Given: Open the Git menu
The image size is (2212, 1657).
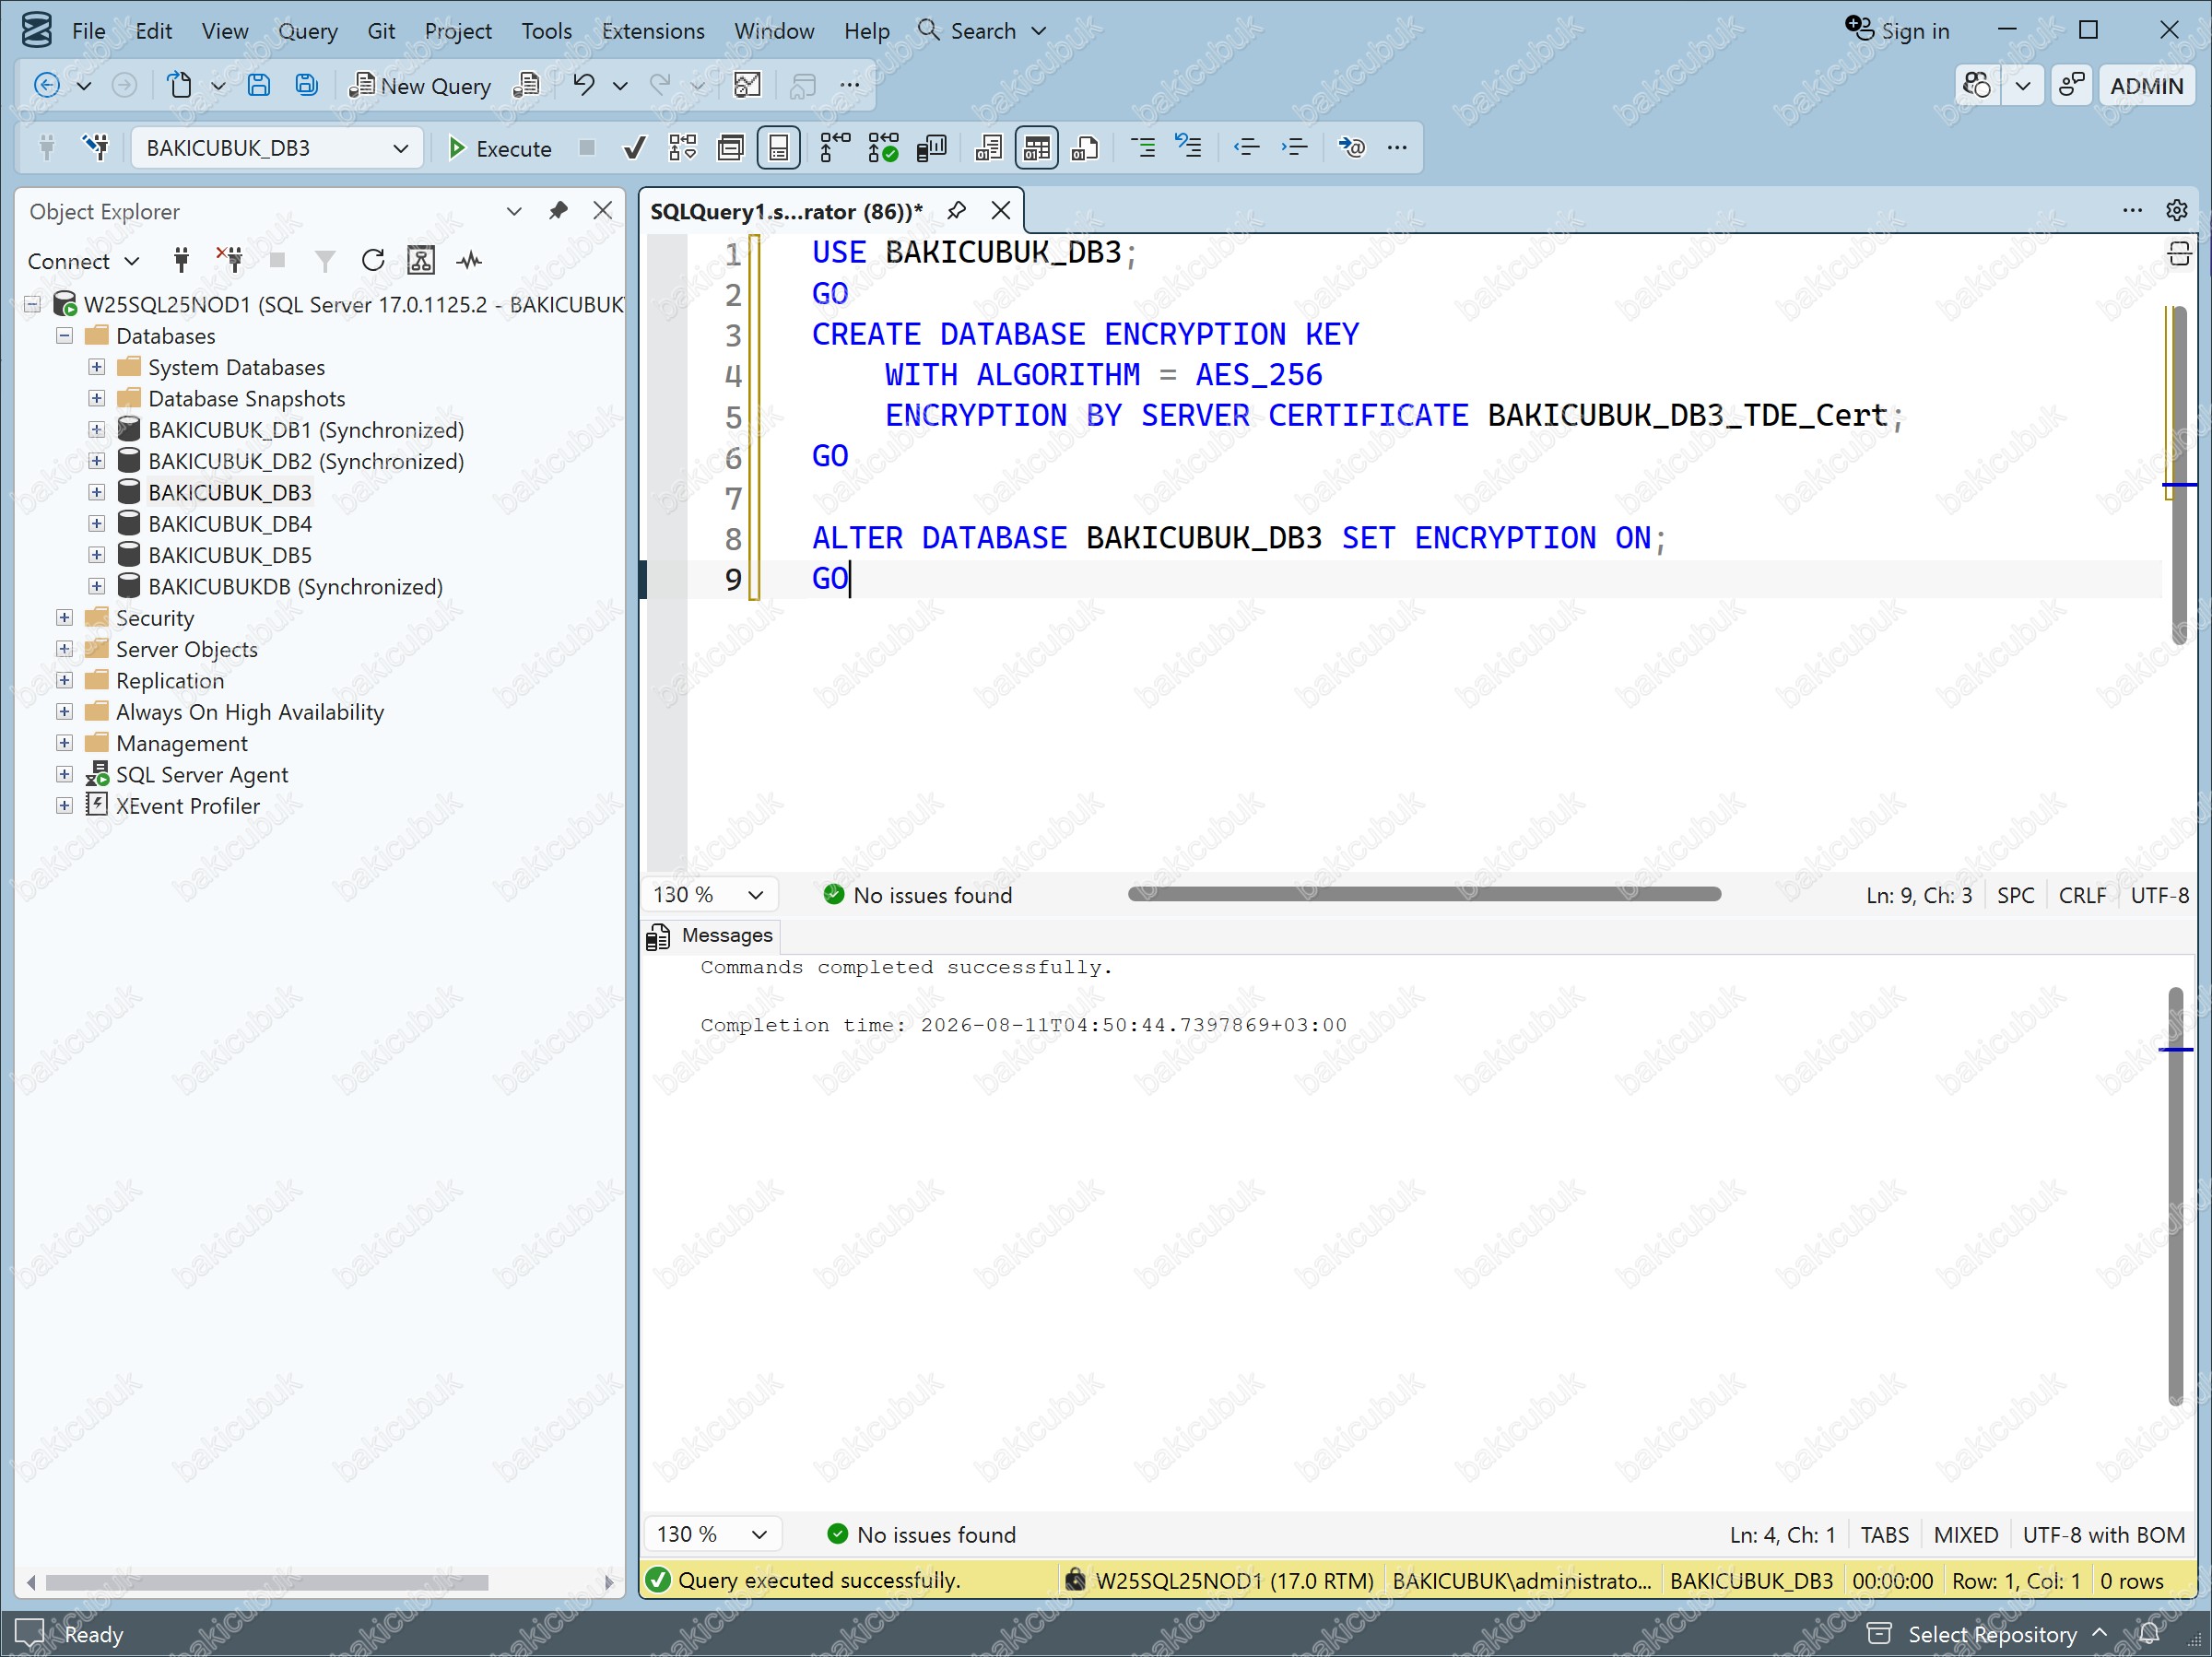Looking at the screenshot, I should tap(381, 31).
